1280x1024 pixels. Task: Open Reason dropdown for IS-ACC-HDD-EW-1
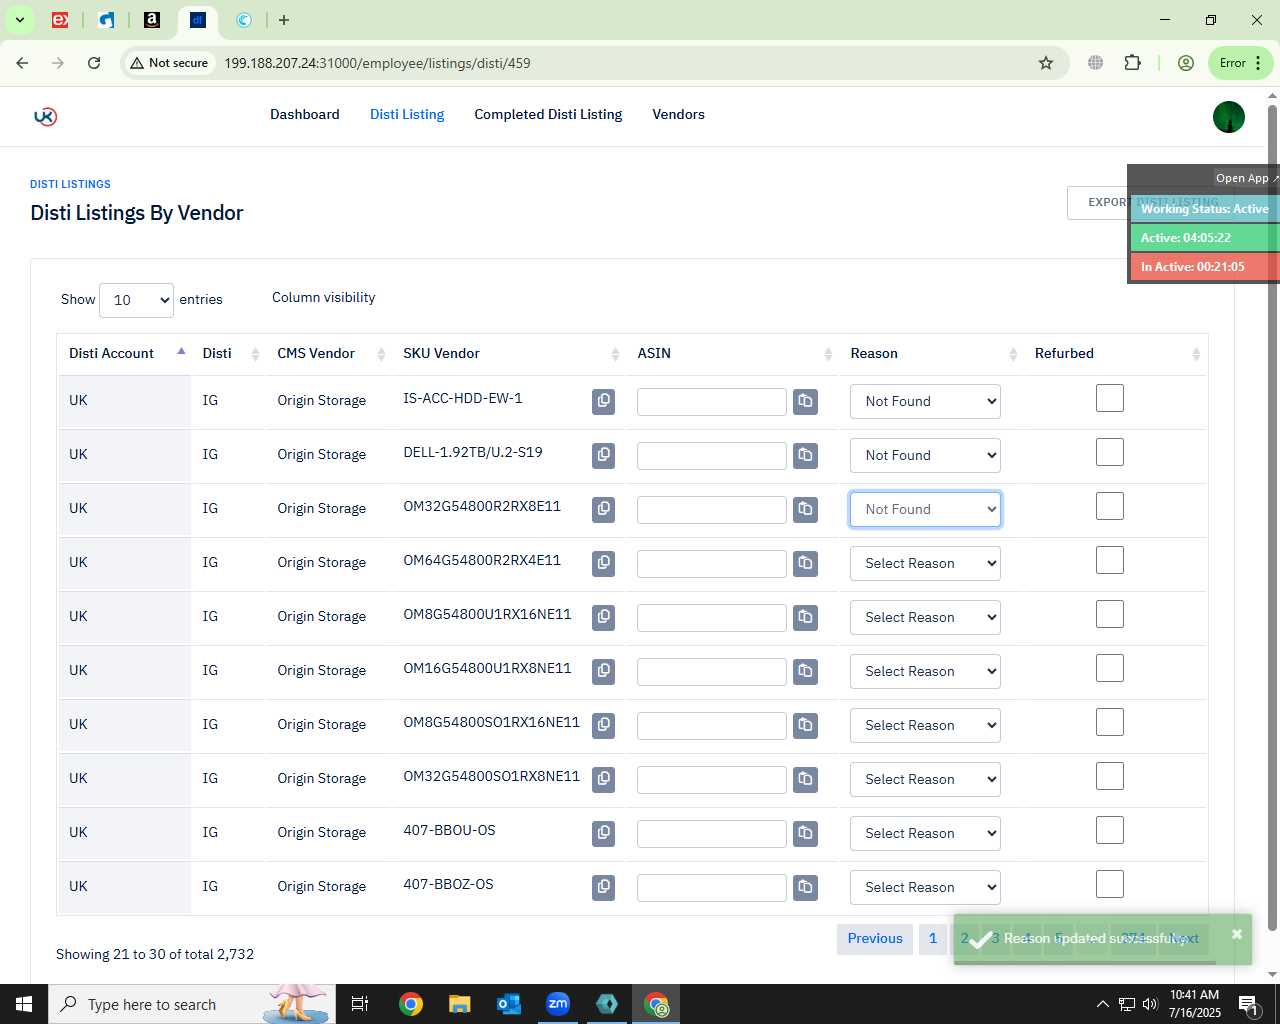pos(925,401)
